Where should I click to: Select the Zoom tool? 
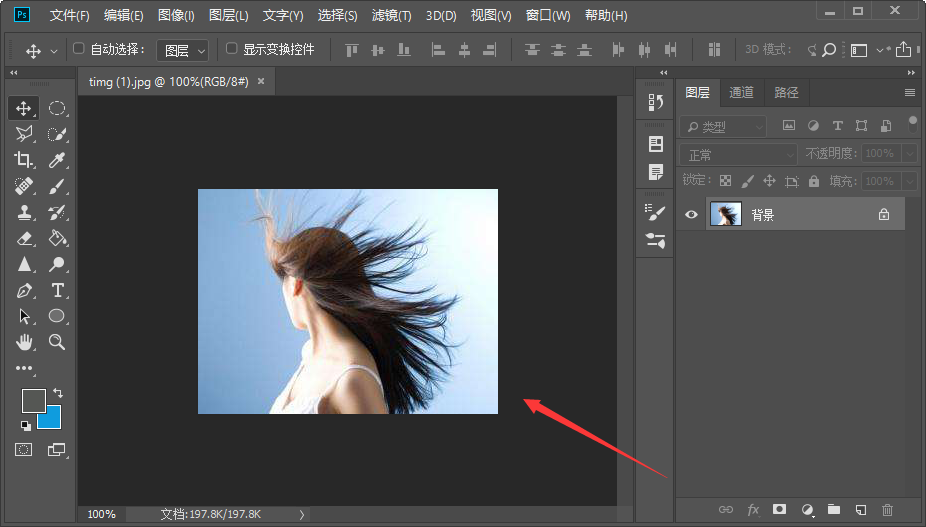tap(57, 342)
